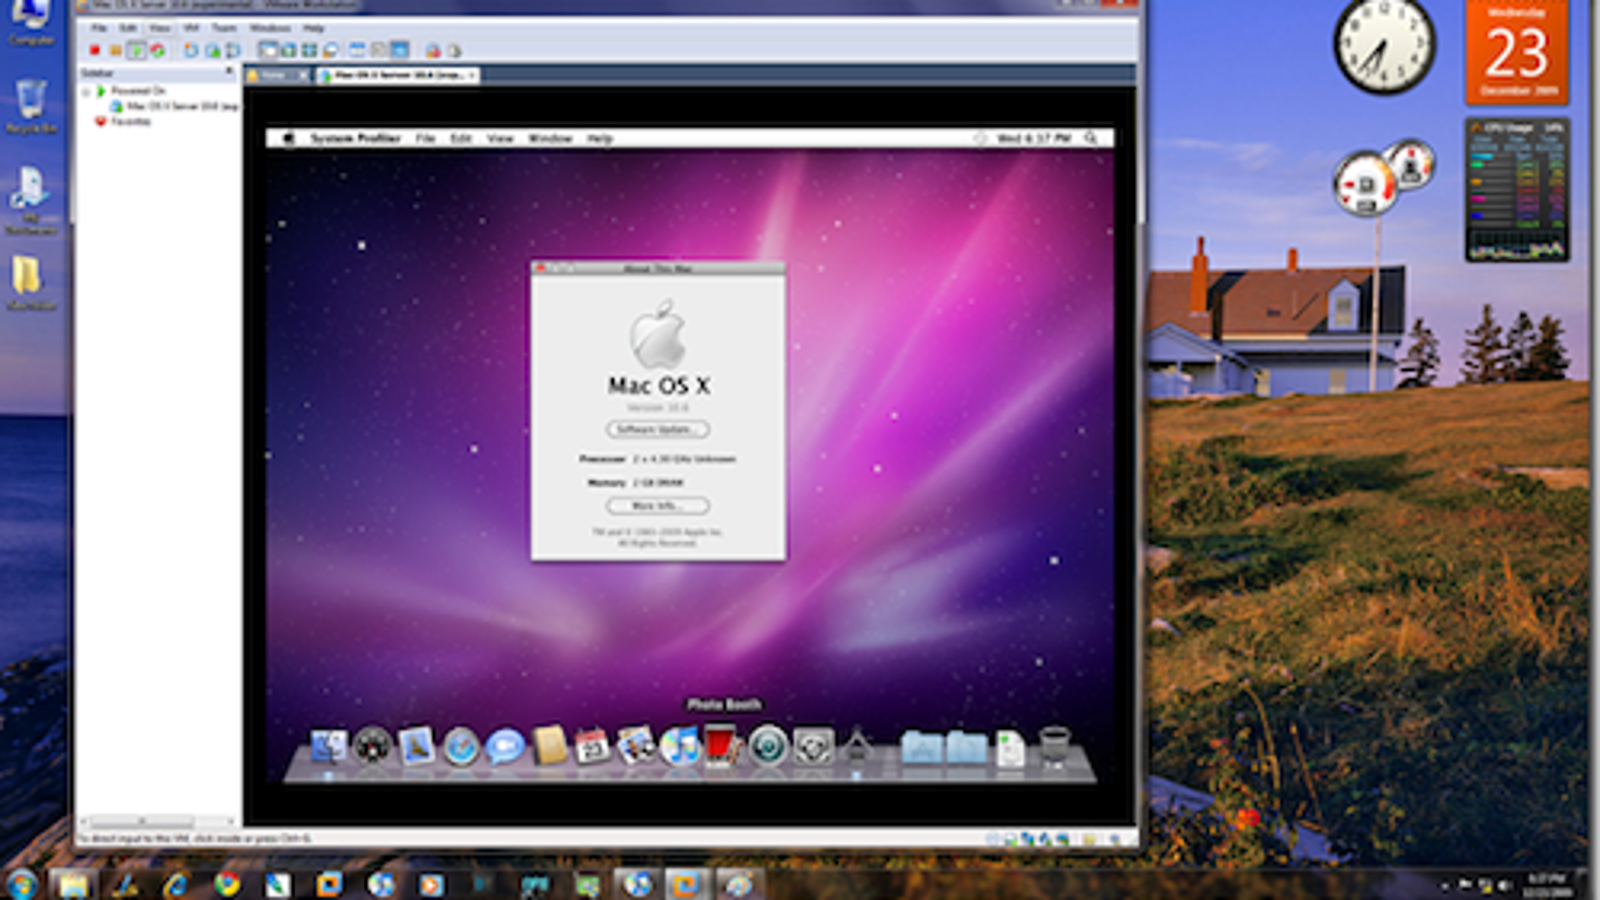Screen dimensions: 1600x900
Task: Open Time Machine in the Mac dock
Action: [768, 746]
